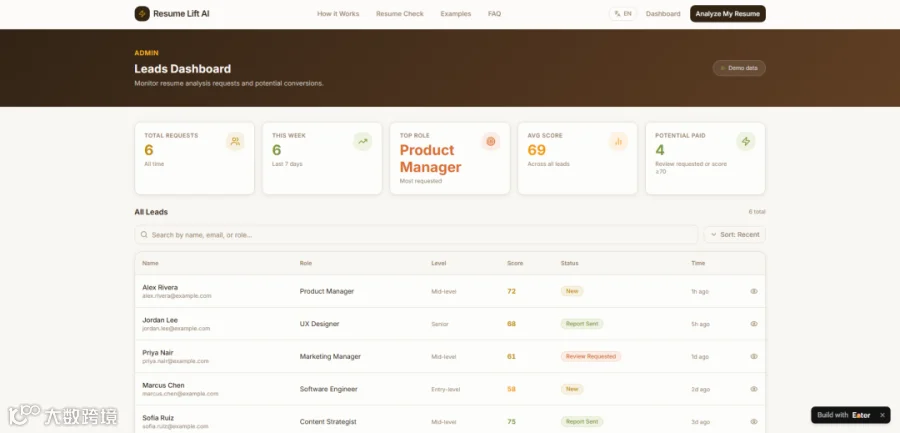Open the Sort: Recent dropdown
Image resolution: width=900 pixels, height=433 pixels.
(735, 234)
